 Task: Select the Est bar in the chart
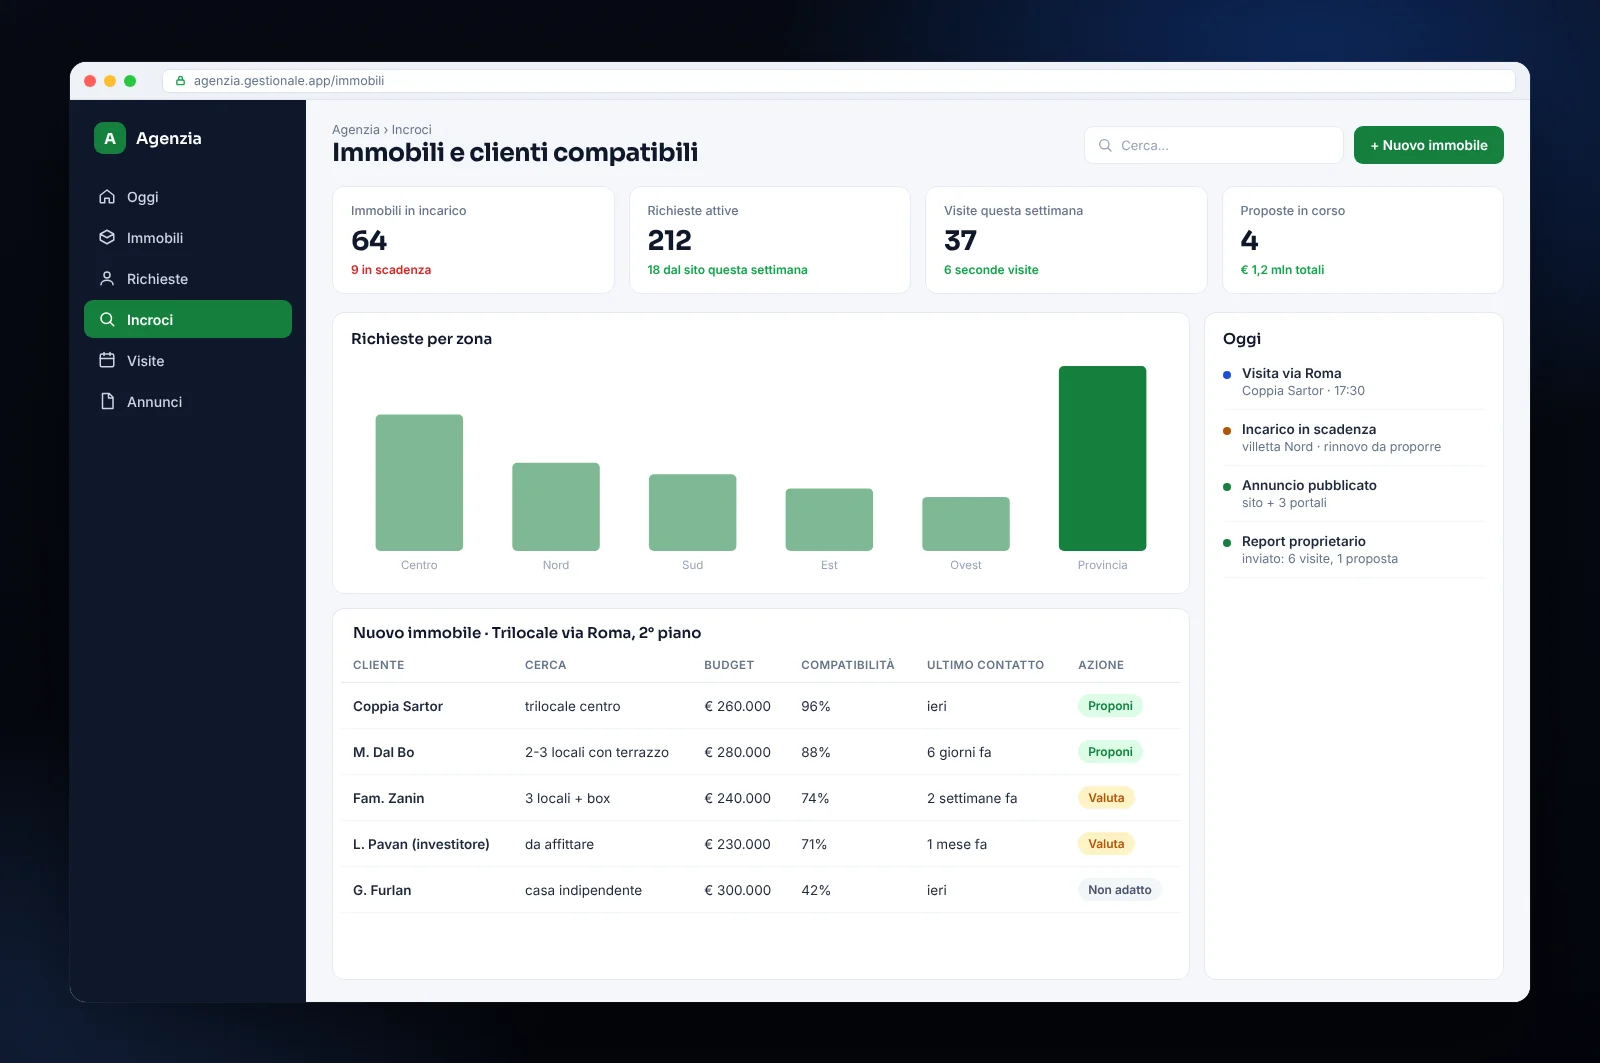click(829, 519)
